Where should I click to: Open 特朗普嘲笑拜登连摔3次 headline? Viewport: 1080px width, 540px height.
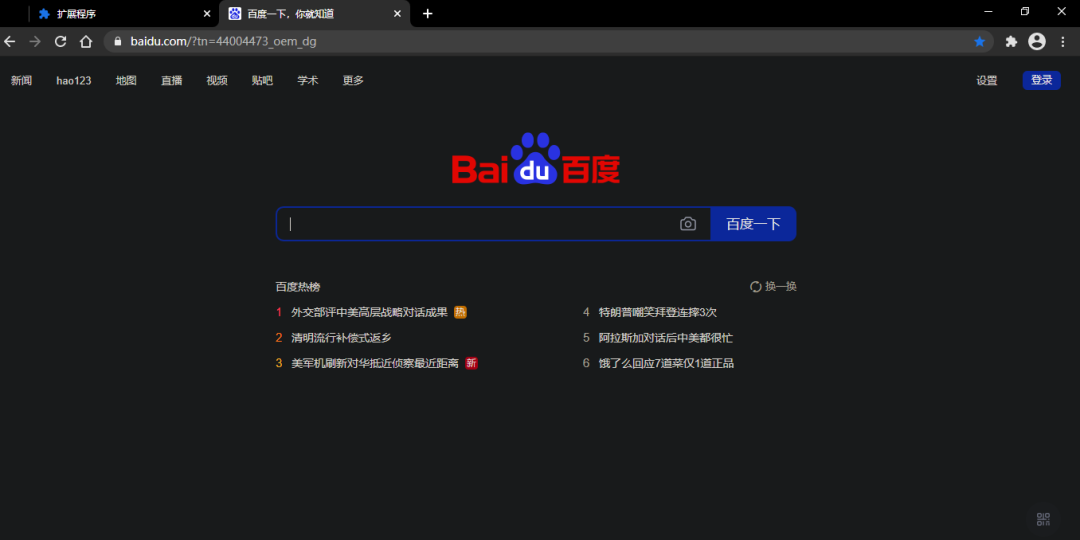tap(658, 312)
